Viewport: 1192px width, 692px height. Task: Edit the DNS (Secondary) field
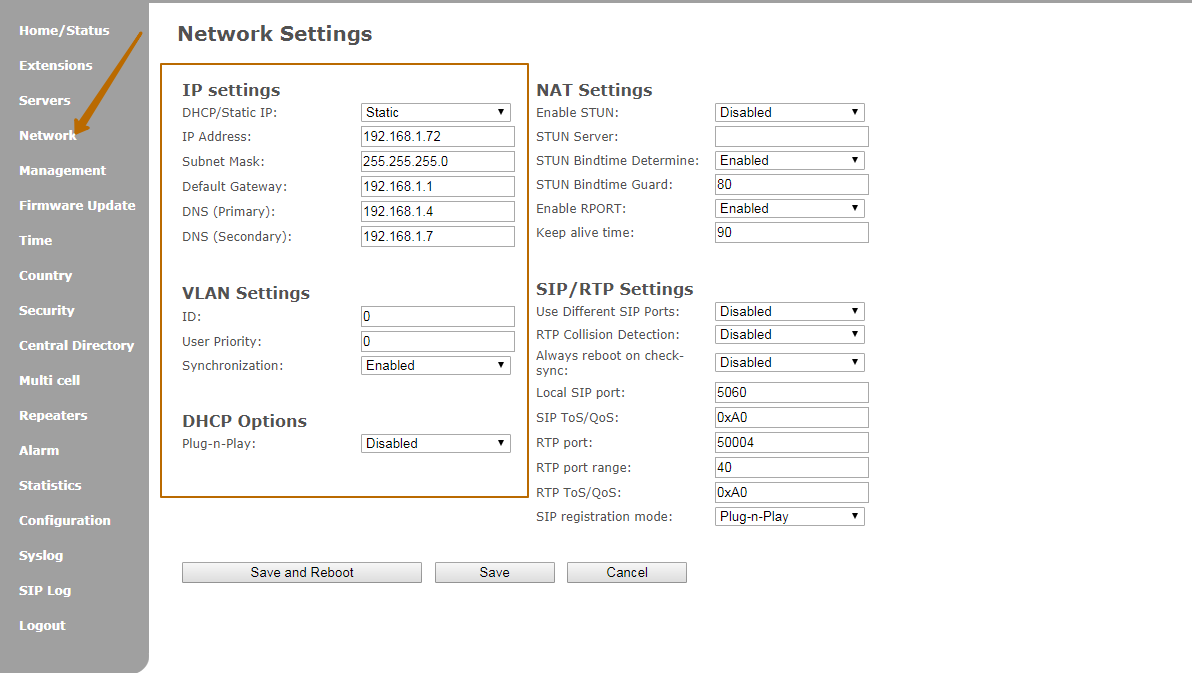438,236
